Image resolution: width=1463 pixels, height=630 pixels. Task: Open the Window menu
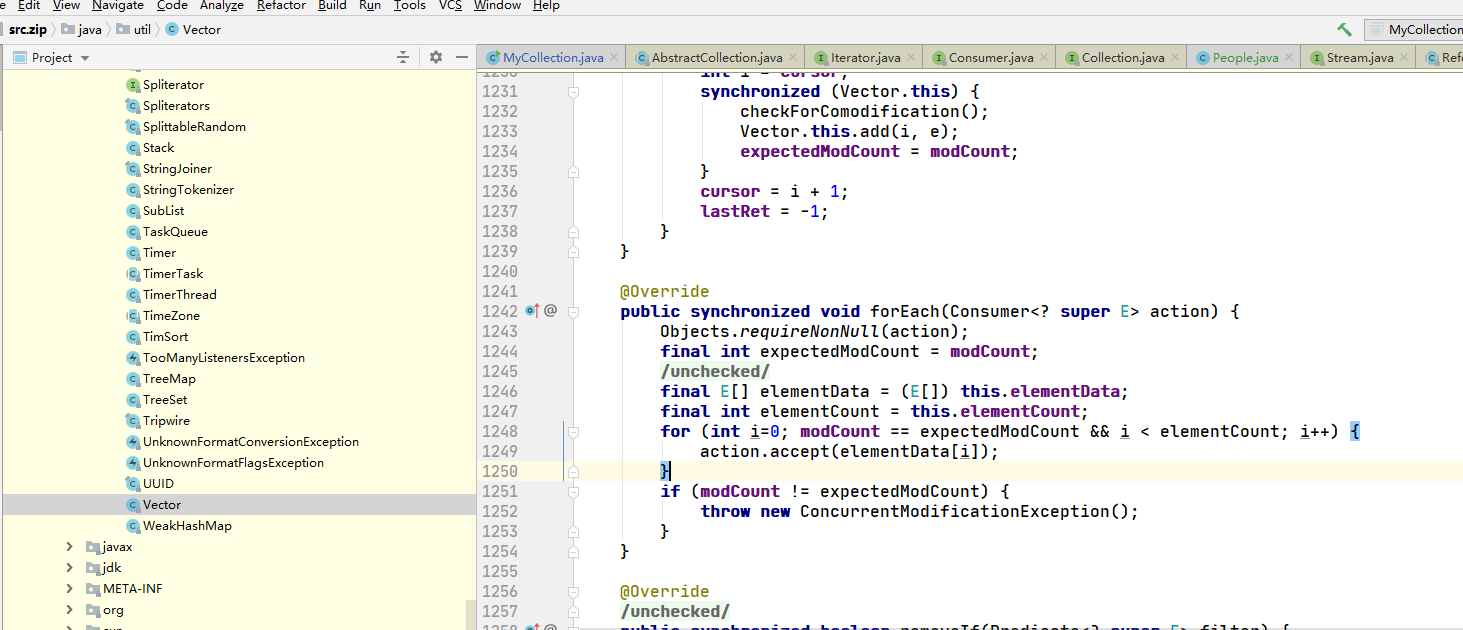pyautogui.click(x=497, y=5)
